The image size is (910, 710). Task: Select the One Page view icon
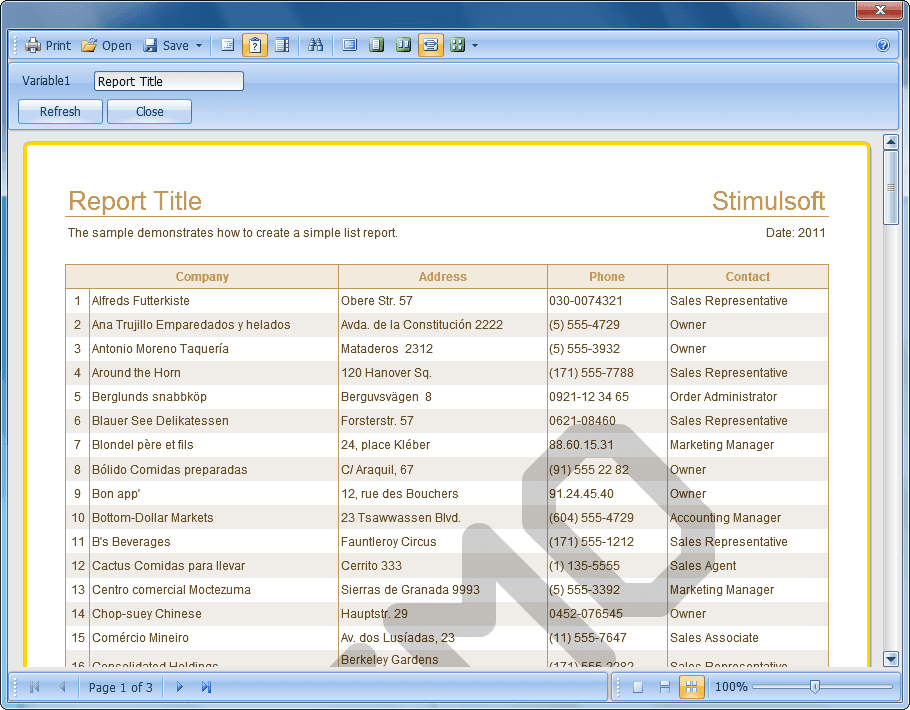[x=377, y=45]
